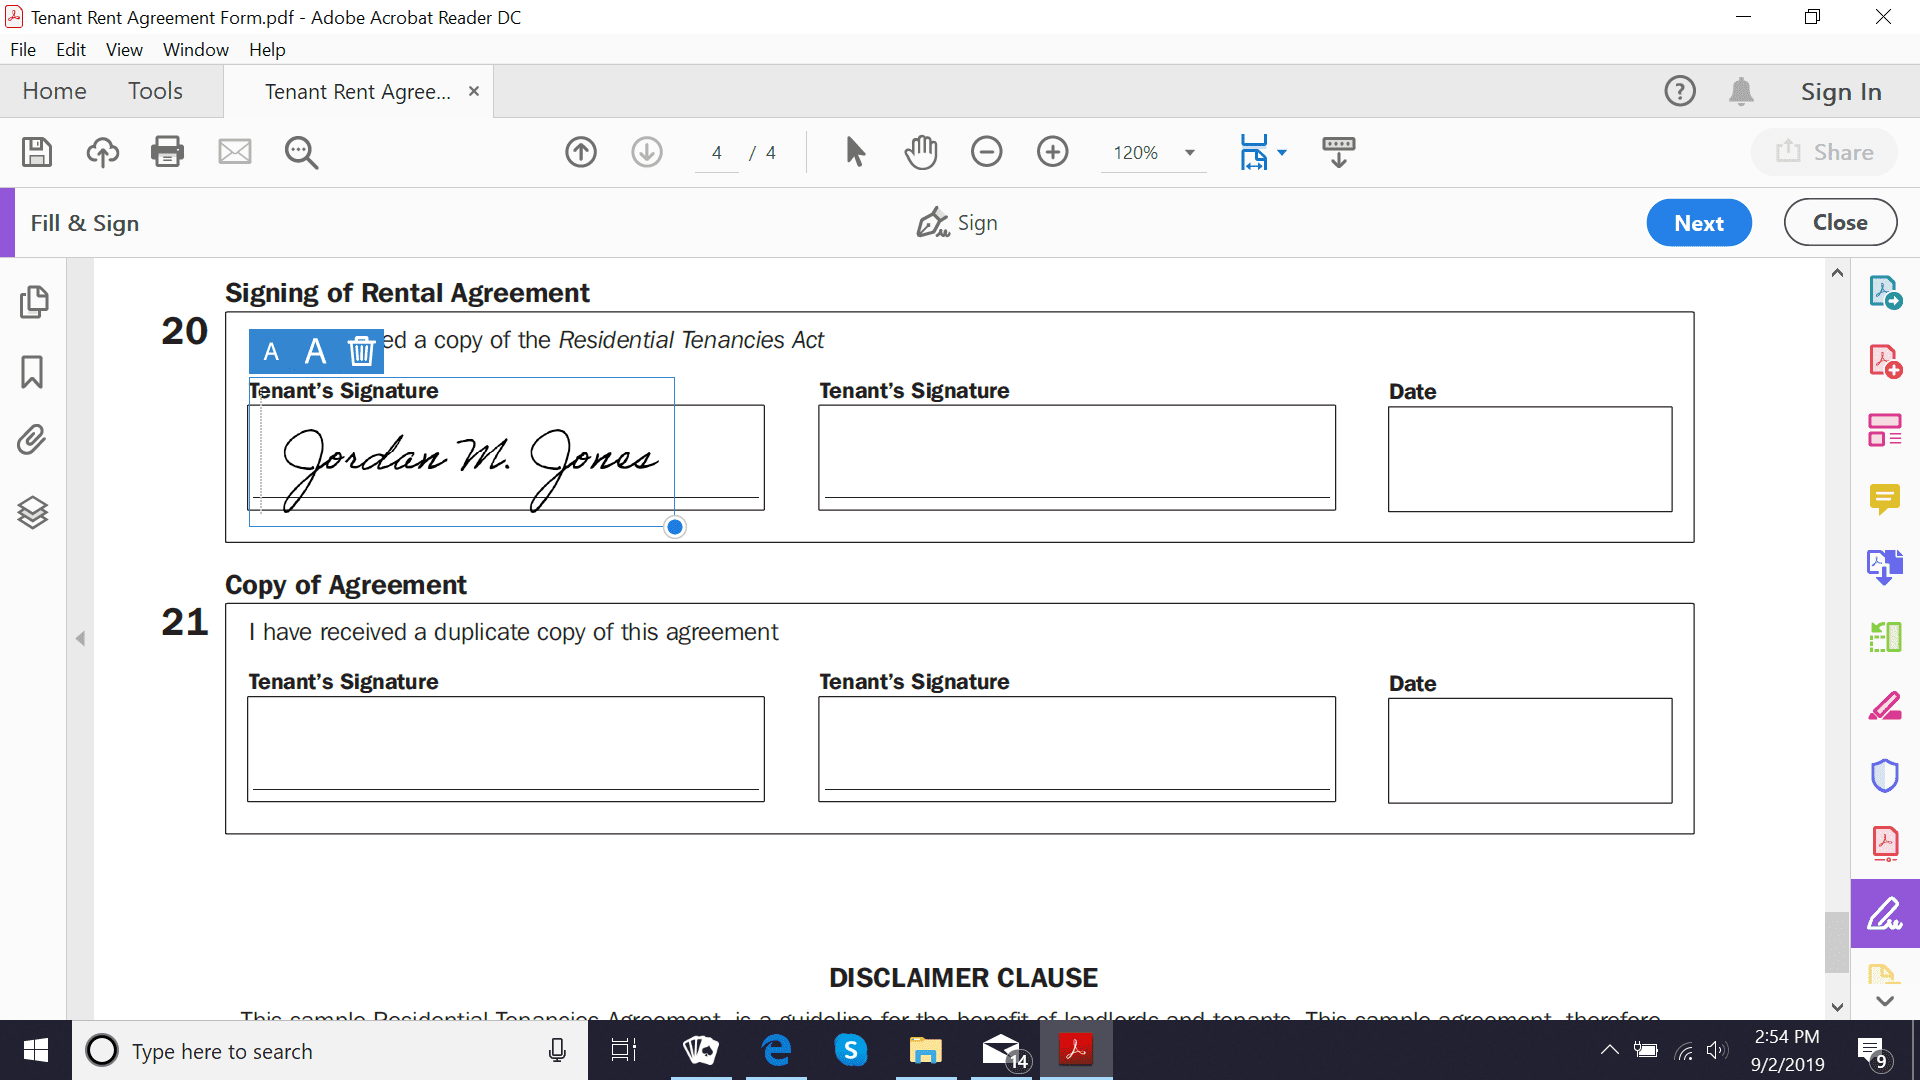Image resolution: width=1920 pixels, height=1080 pixels.
Task: Click the page navigation down arrow
Action: pos(649,152)
